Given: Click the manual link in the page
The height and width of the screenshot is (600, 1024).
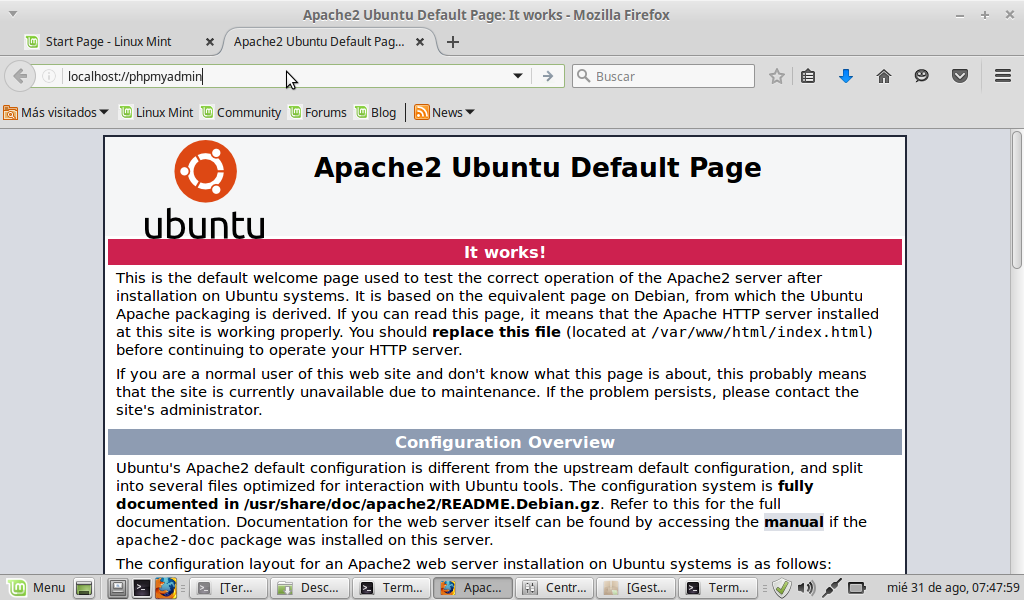Looking at the screenshot, I should pos(793,522).
